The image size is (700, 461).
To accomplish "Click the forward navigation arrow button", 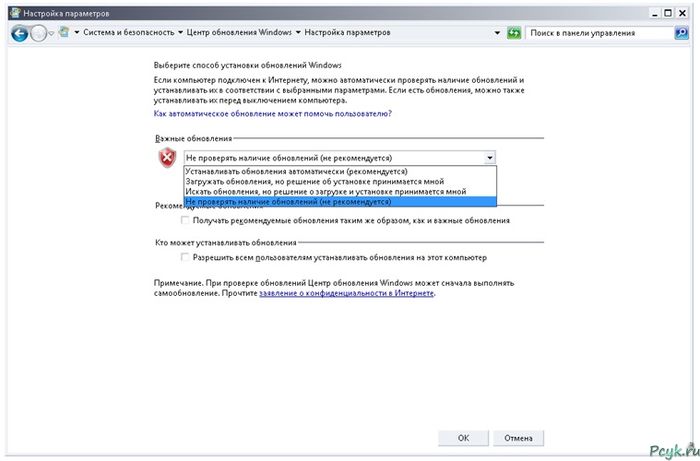I will pos(38,33).
